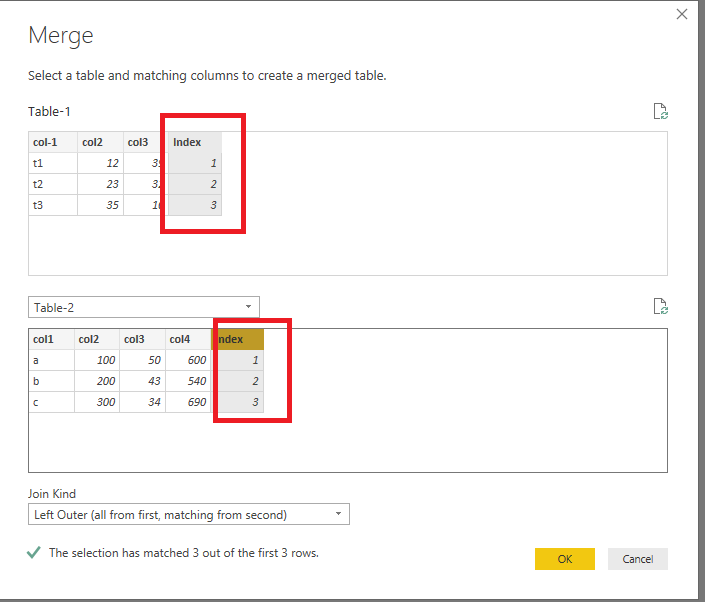Select col2 header in Table-1
Image resolution: width=705 pixels, height=602 pixels.
[x=101, y=142]
